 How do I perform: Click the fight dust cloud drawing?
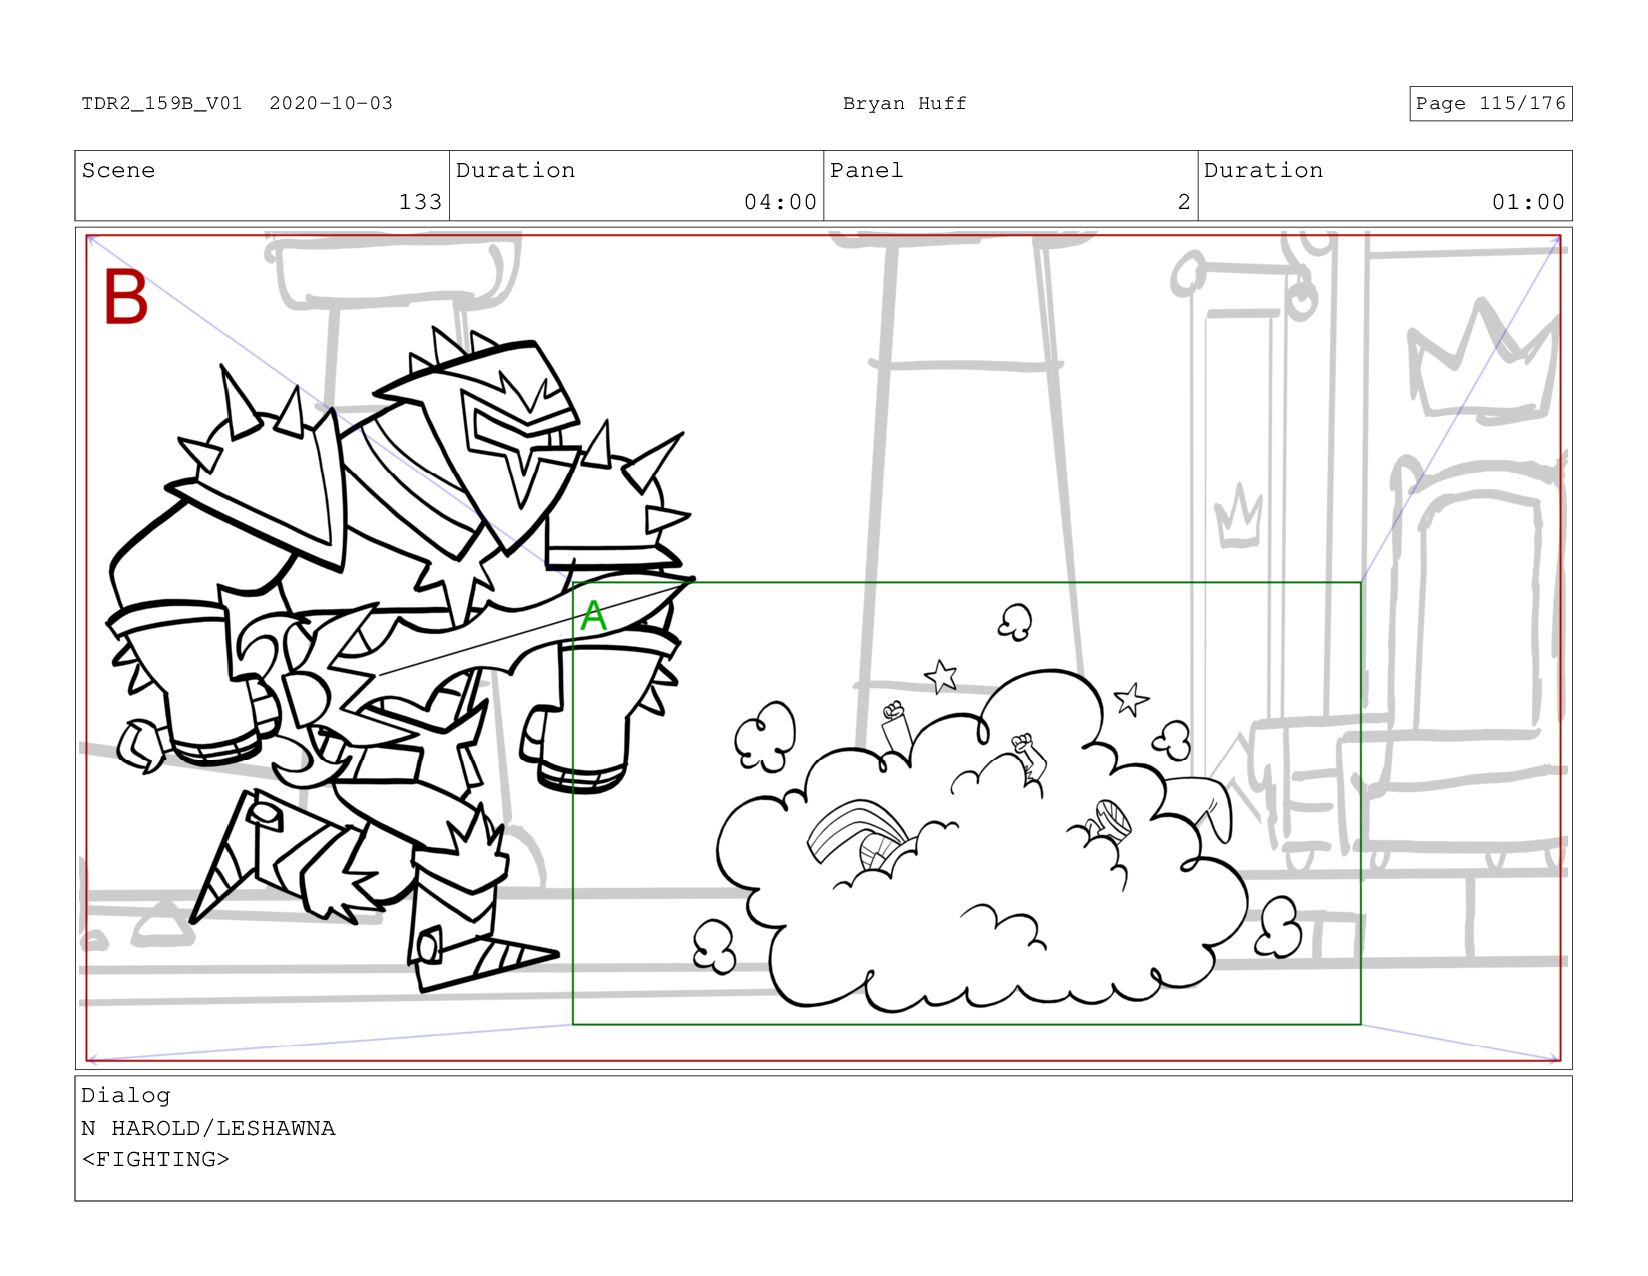[x=982, y=840]
